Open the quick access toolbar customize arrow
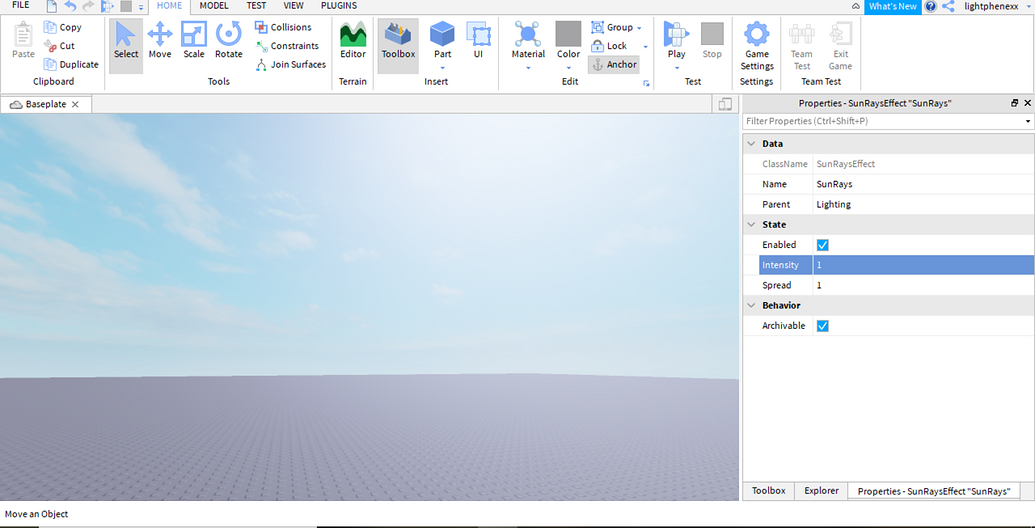1035x528 pixels. 141,7
